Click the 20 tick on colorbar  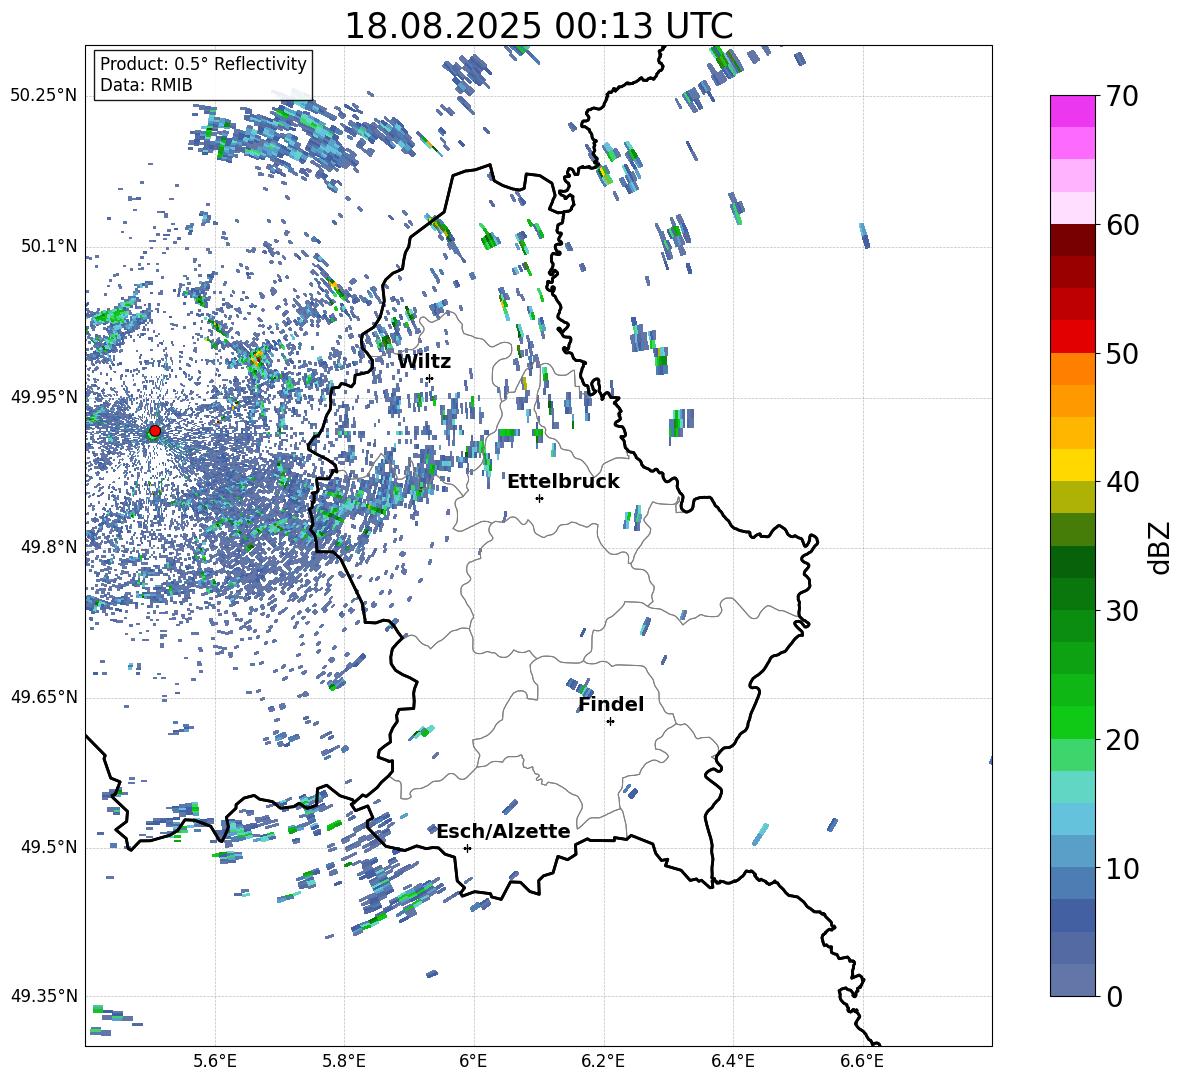click(1121, 740)
